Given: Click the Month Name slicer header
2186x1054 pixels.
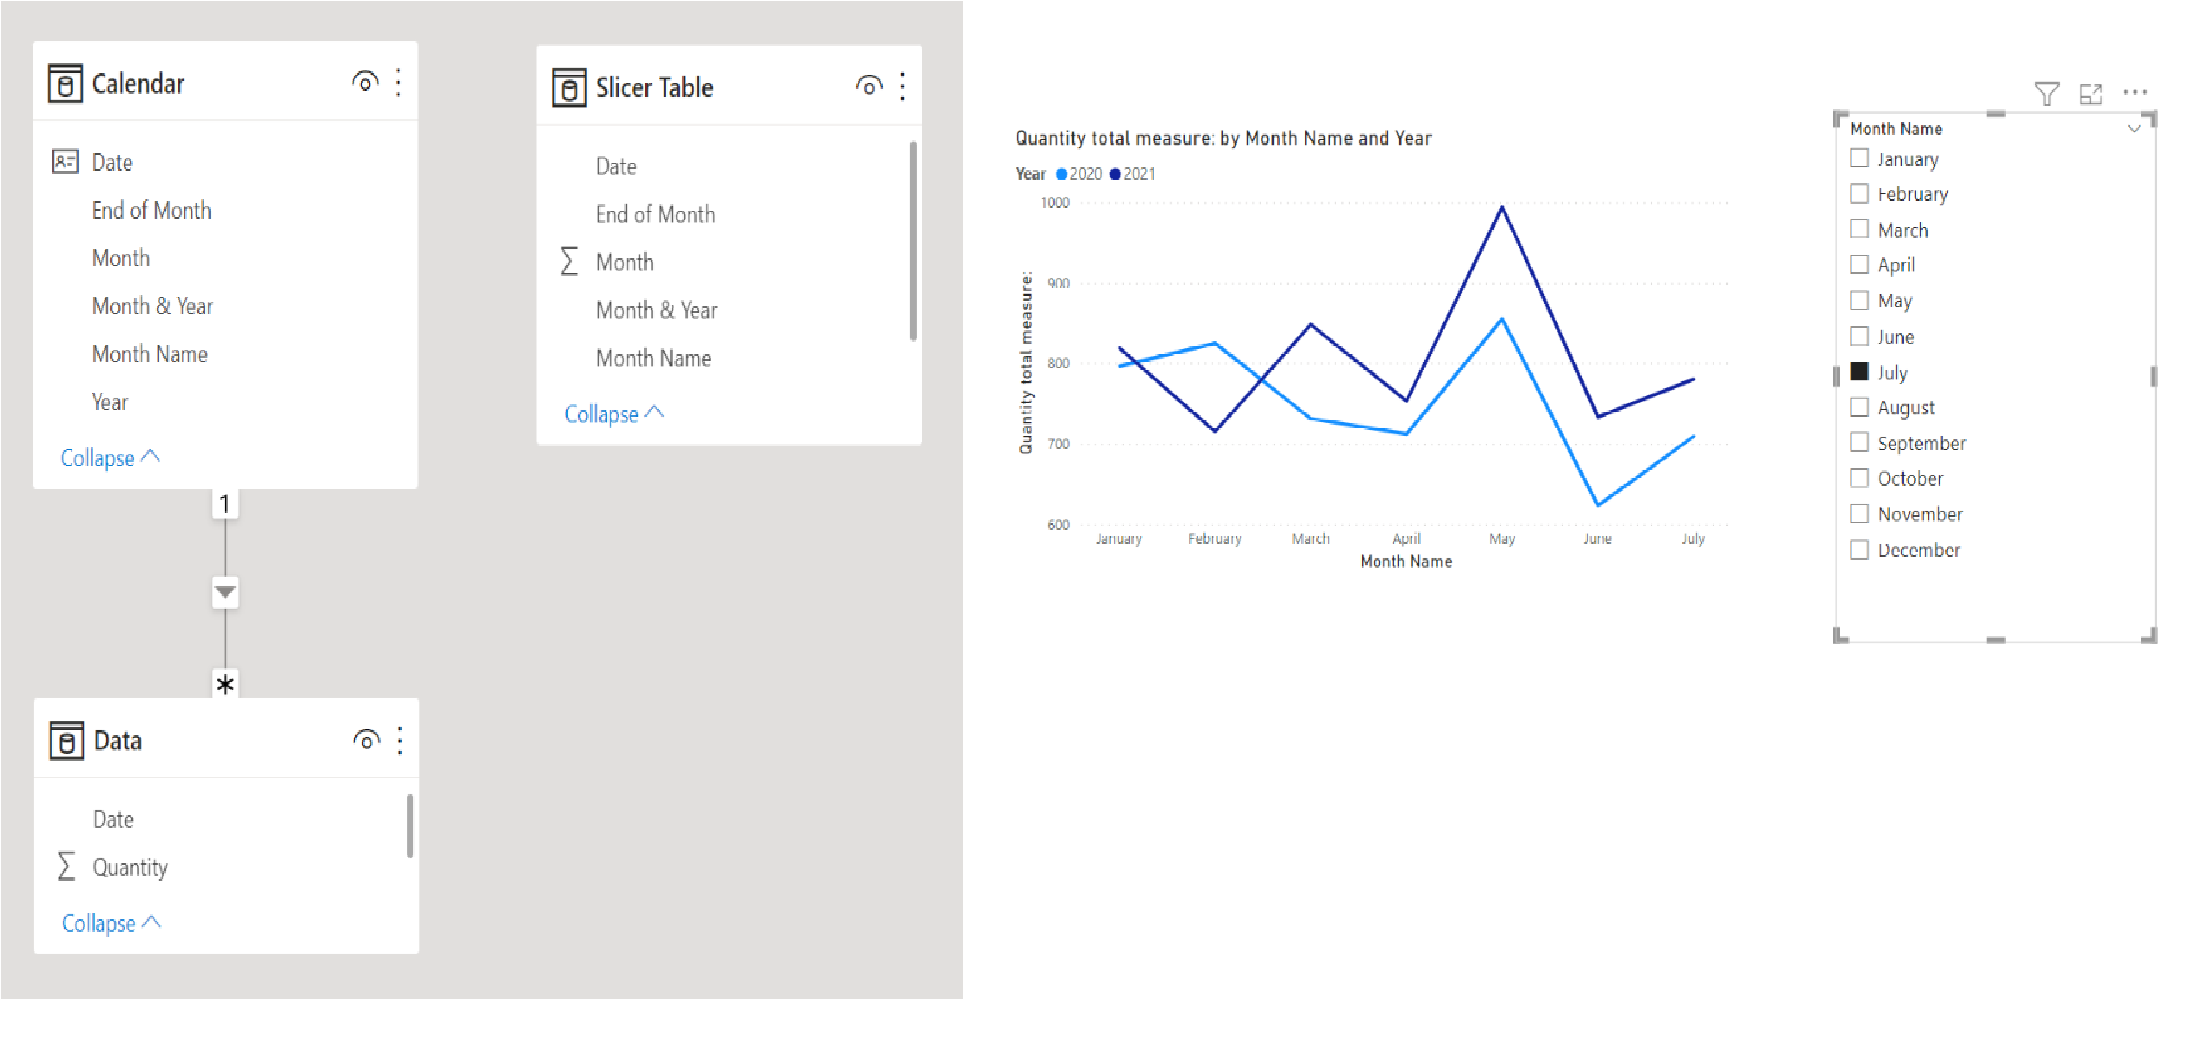Looking at the screenshot, I should (x=1896, y=128).
